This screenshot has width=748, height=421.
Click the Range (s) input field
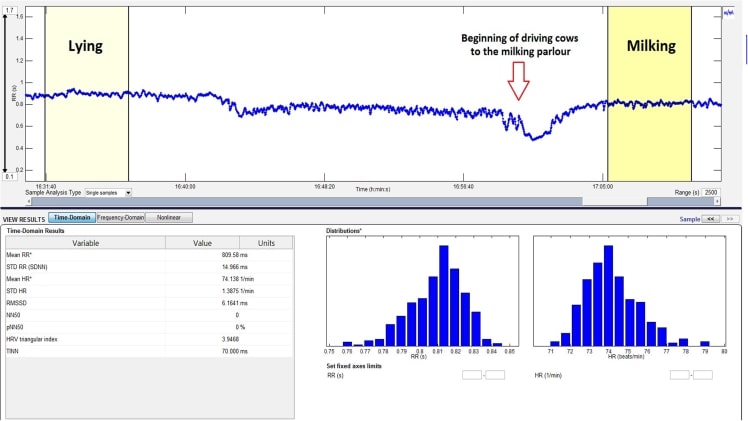click(711, 191)
